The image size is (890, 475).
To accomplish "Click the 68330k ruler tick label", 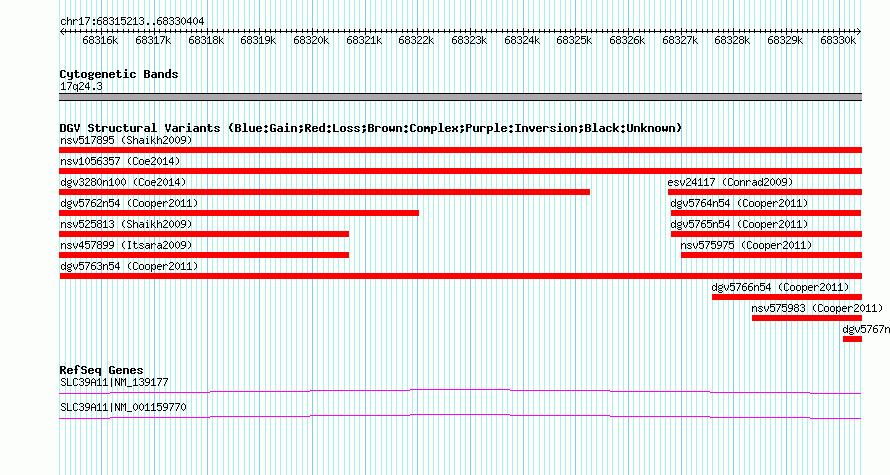I will click(x=838, y=40).
